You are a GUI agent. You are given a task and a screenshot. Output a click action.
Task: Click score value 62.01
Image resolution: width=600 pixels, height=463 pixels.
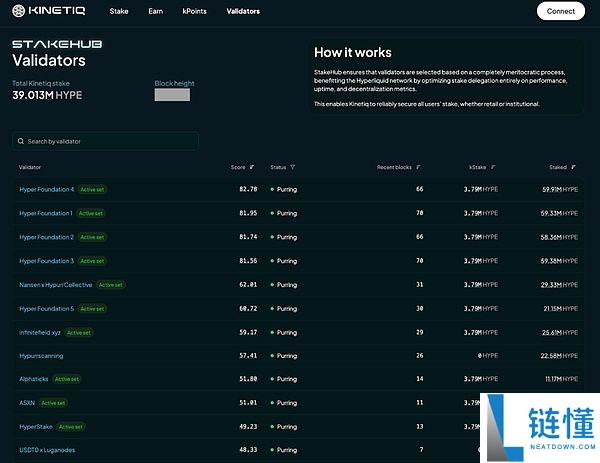[x=248, y=284]
